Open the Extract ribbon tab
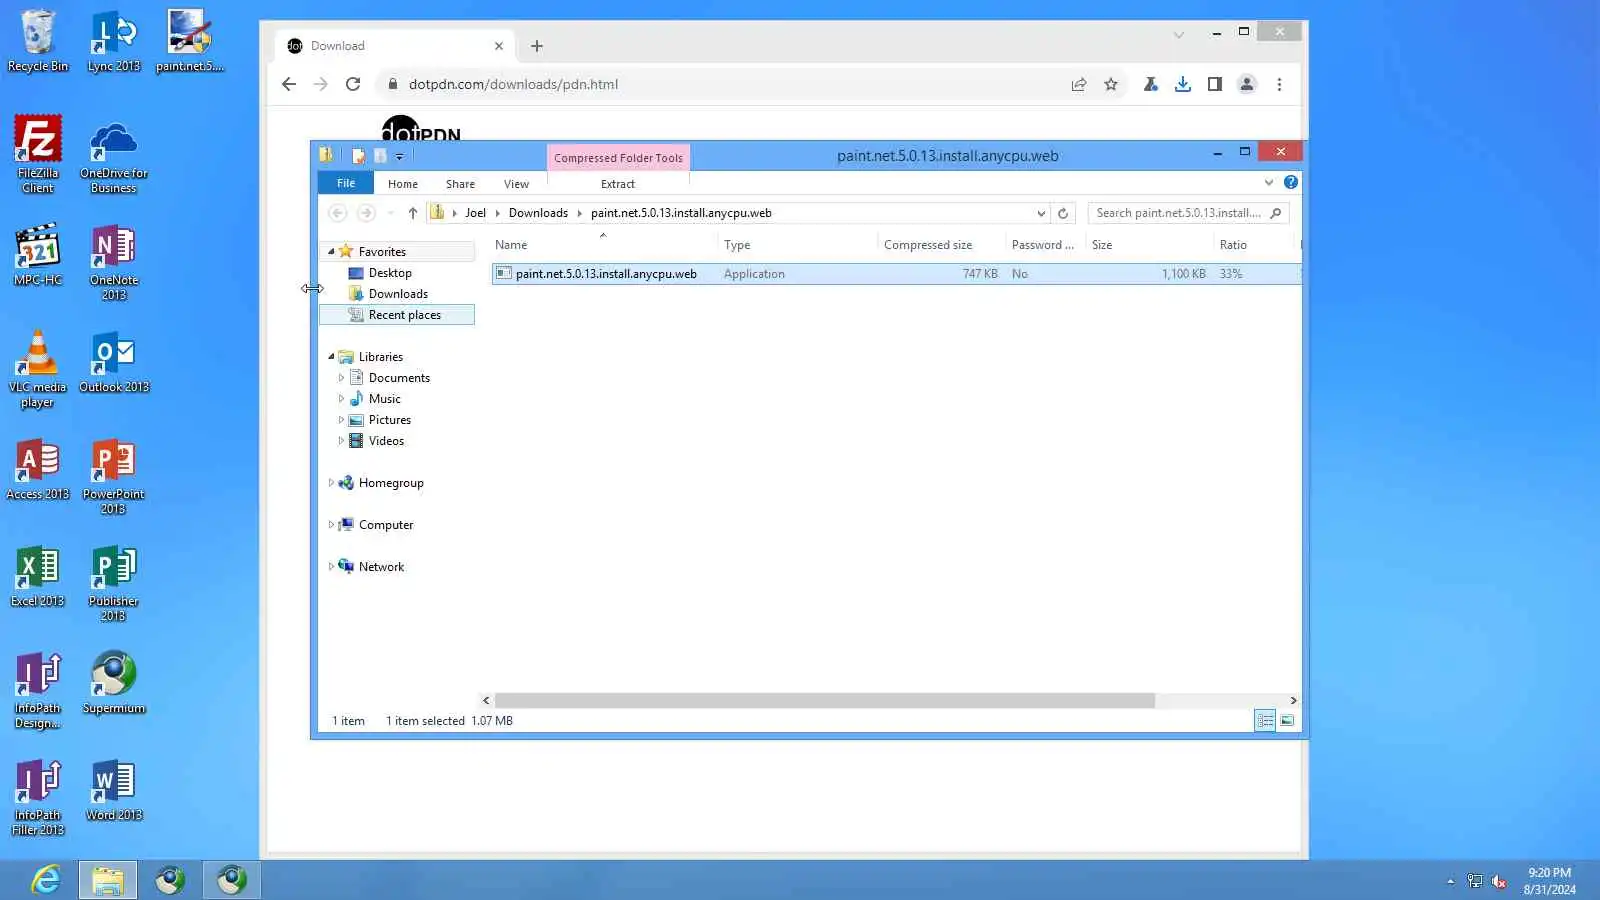Screen dimensions: 1600x900 (x=618, y=184)
